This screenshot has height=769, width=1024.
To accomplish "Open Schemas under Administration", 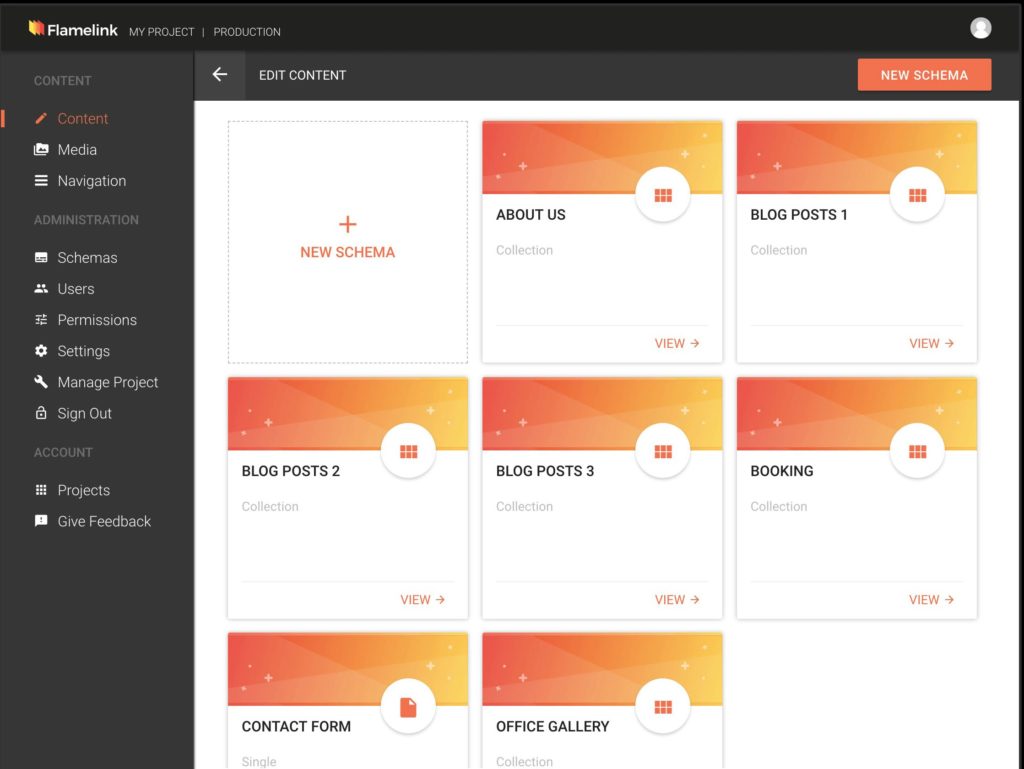I will (x=88, y=257).
